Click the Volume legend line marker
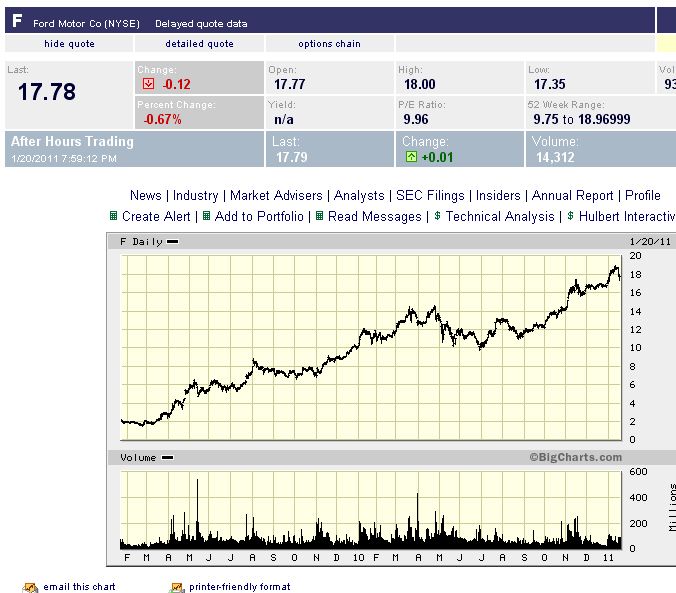The width and height of the screenshot is (676, 593). pyautogui.click(x=167, y=457)
